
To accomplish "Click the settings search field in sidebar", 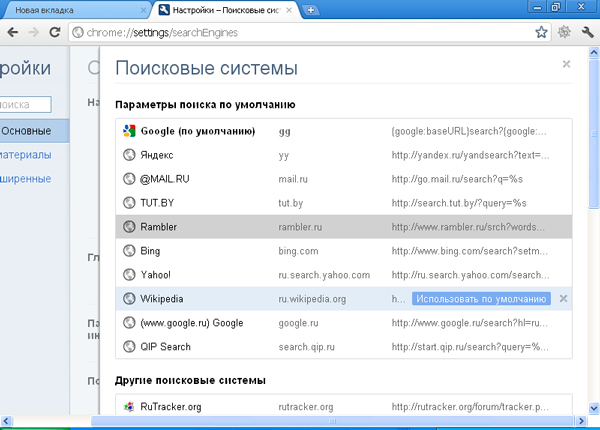I will click(x=25, y=104).
